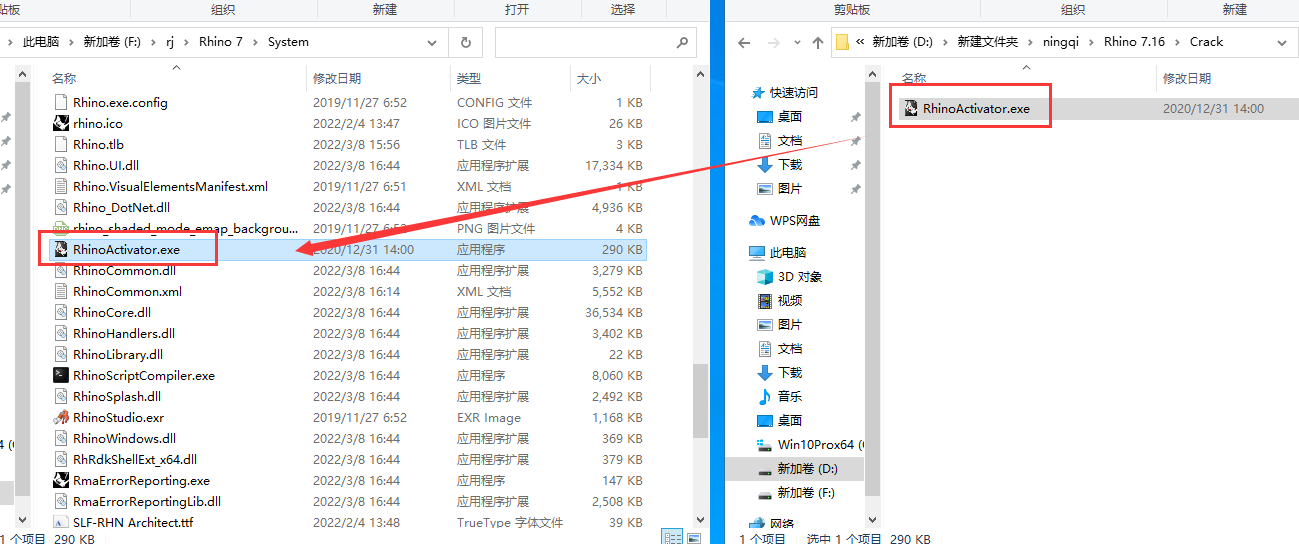Screen dimensions: 1299x544
Task: Click System in the left breadcrumb path
Action: pyautogui.click(x=288, y=42)
